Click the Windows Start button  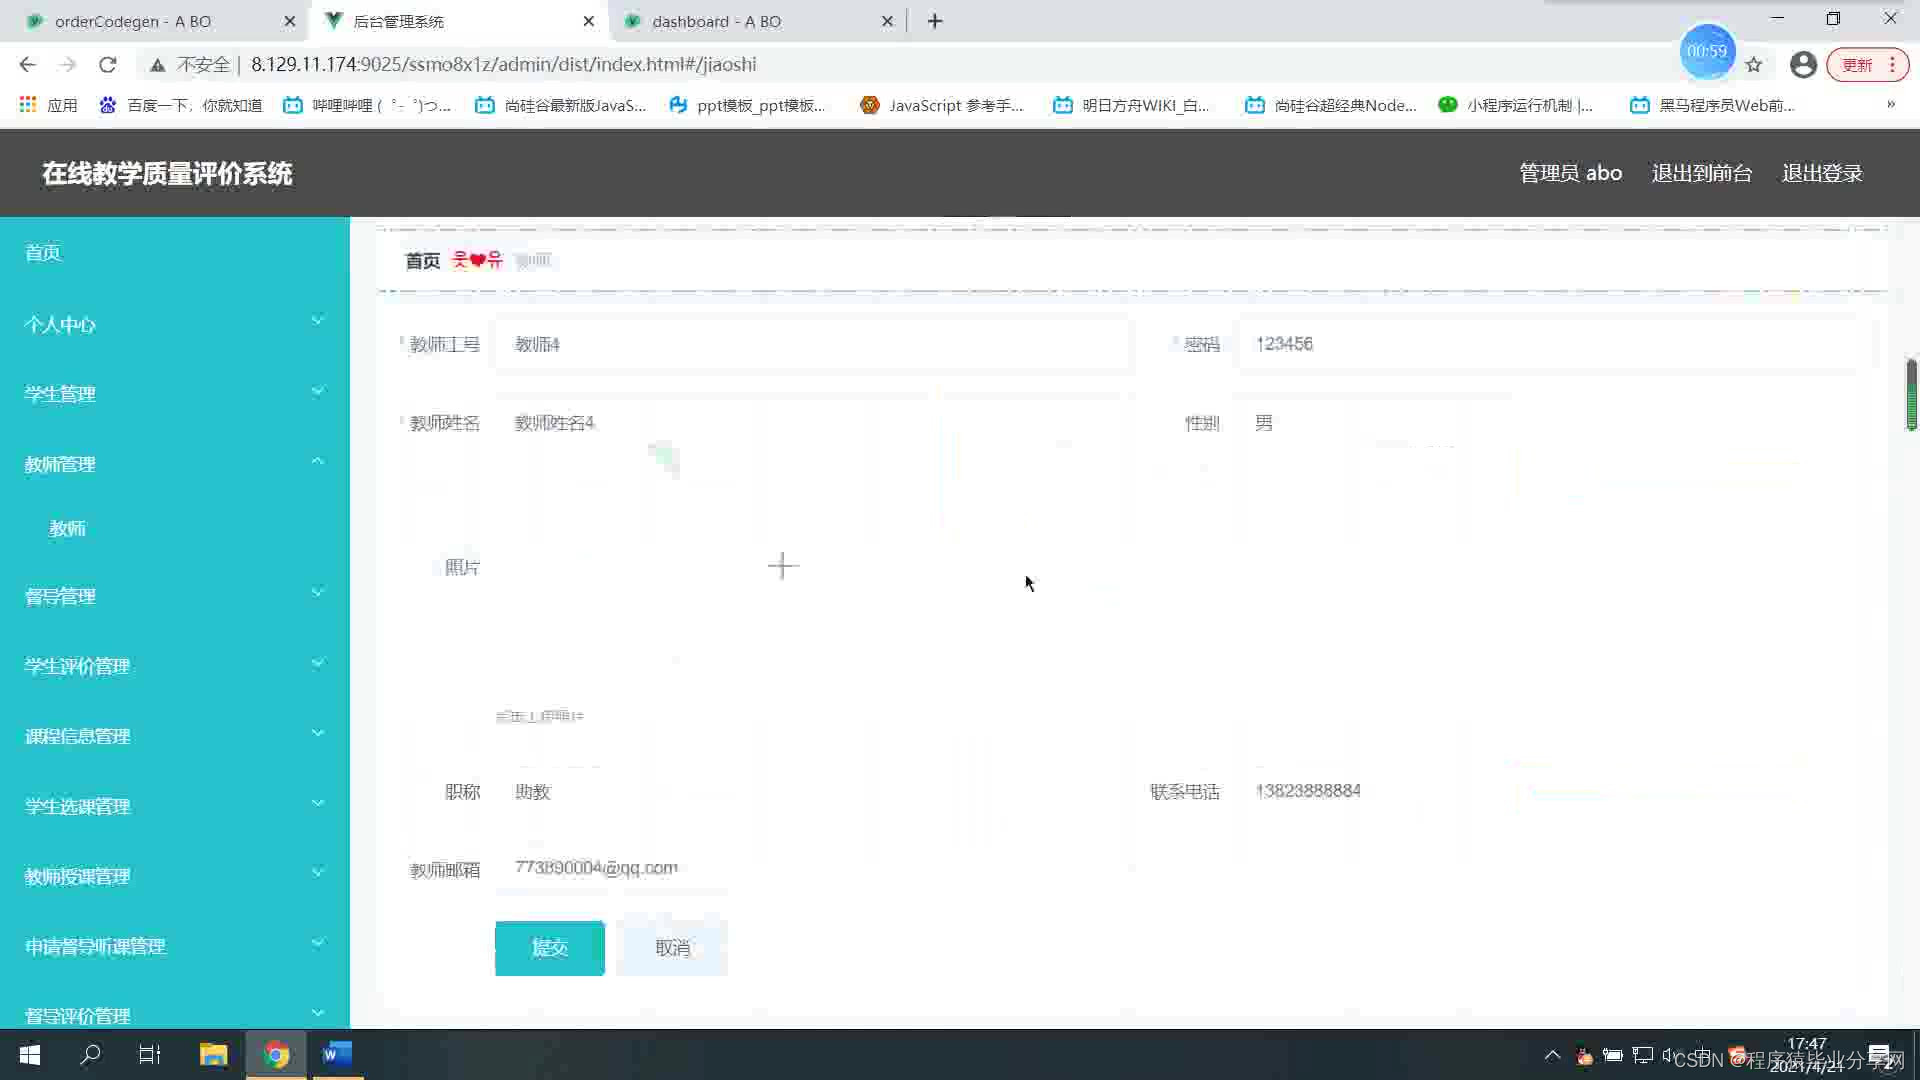pos(30,1054)
